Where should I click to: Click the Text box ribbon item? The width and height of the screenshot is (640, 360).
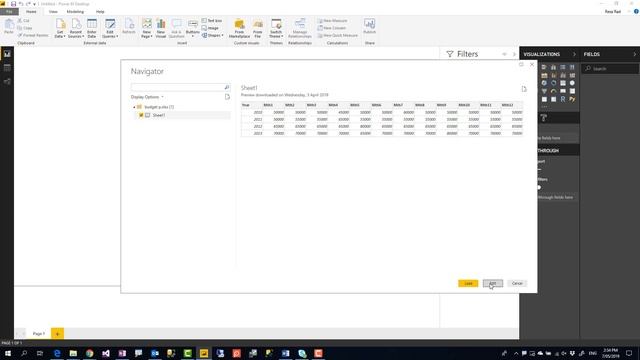pos(212,21)
